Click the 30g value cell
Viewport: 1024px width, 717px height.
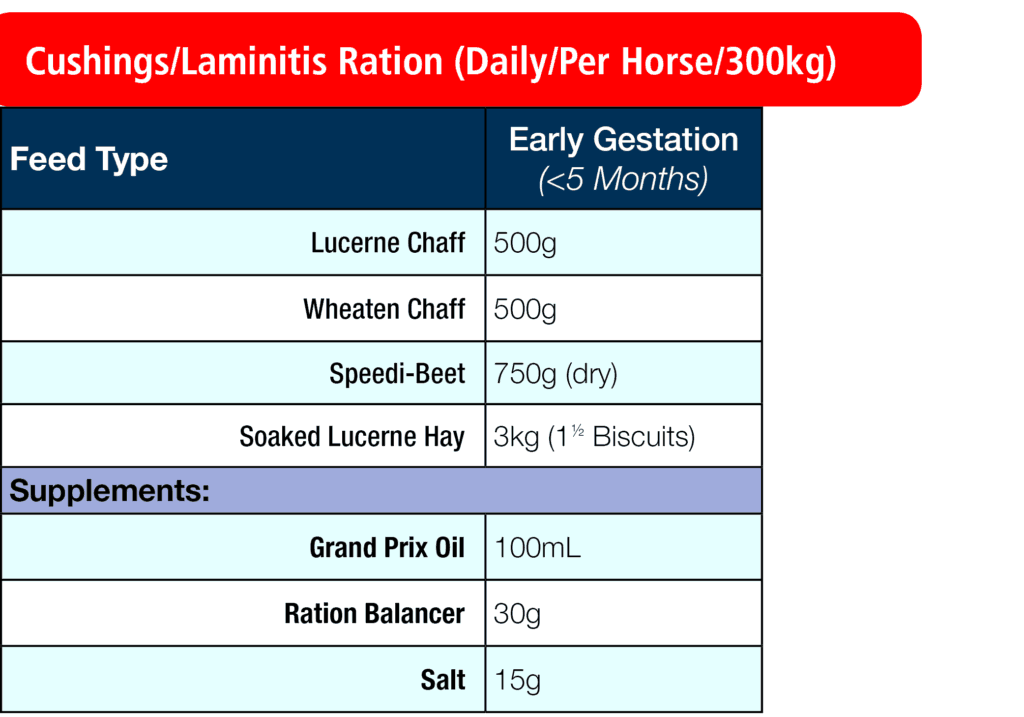pyautogui.click(x=517, y=613)
